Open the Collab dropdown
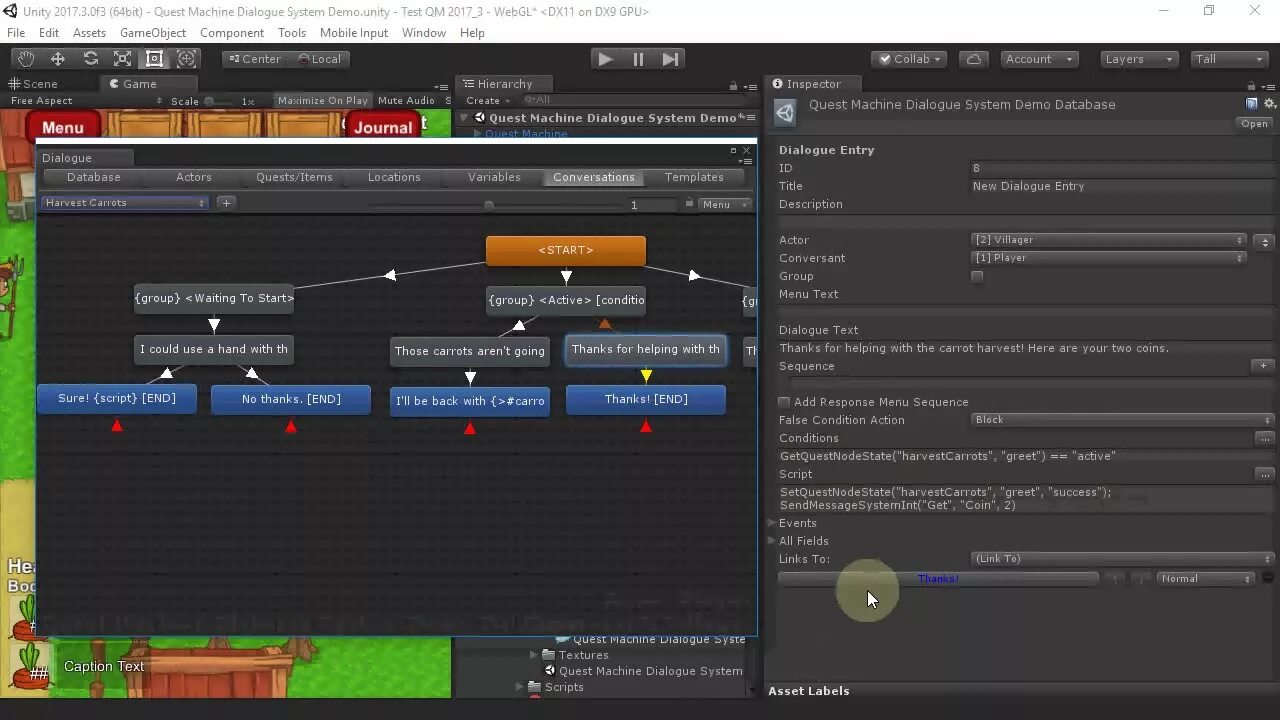Screen dimensions: 1280x720 click(x=909, y=59)
